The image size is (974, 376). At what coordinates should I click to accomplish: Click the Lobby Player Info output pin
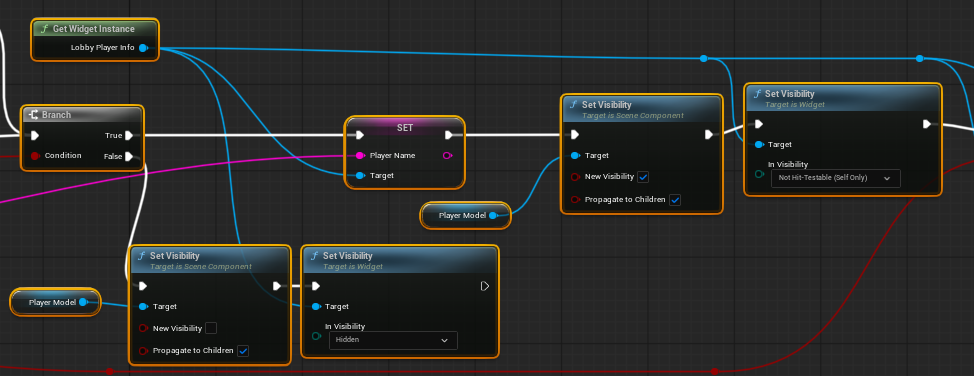click(143, 48)
